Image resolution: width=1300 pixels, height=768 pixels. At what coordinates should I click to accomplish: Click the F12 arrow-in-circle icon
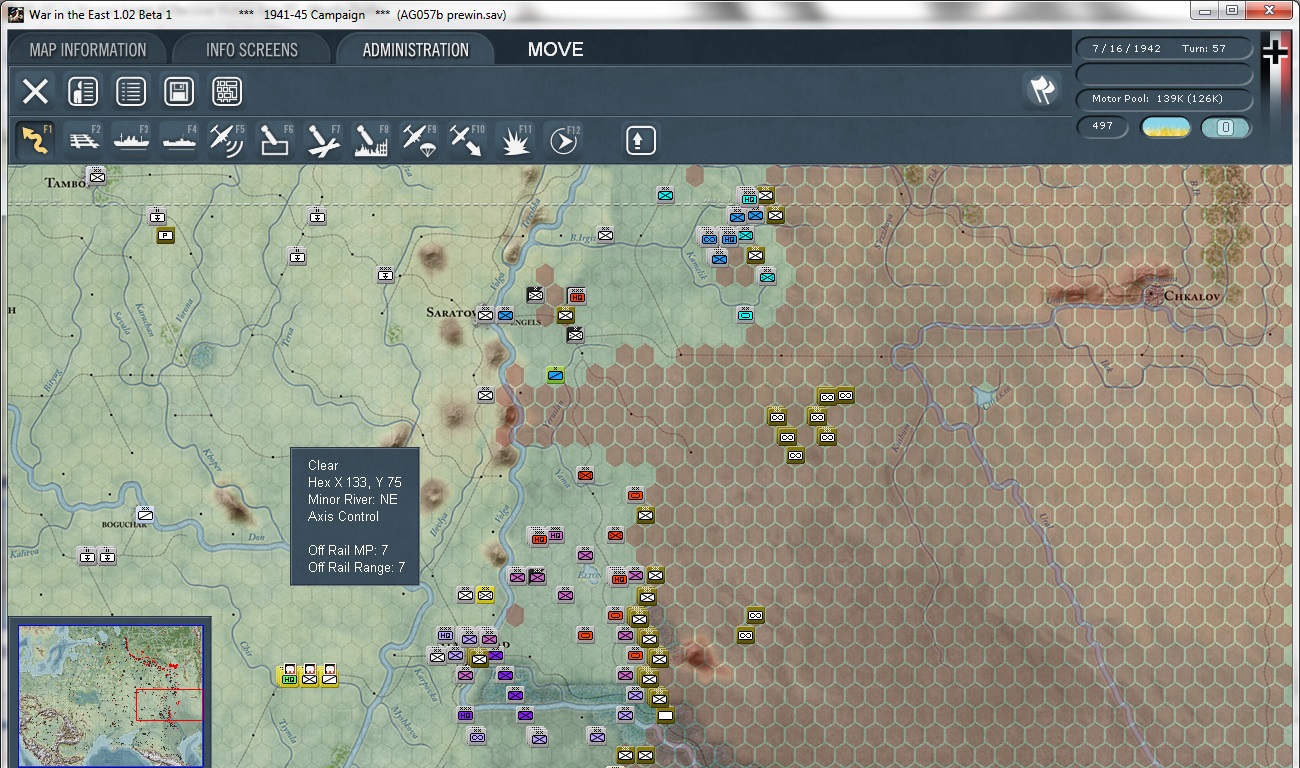[x=563, y=140]
